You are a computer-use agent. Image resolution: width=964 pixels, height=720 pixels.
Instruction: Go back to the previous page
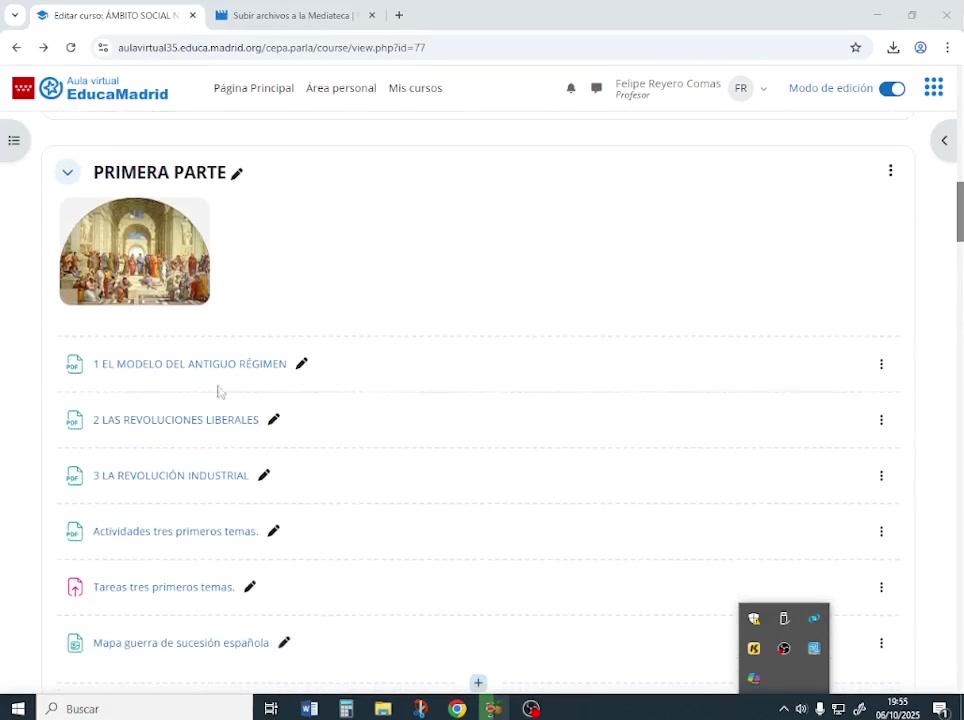[17, 48]
